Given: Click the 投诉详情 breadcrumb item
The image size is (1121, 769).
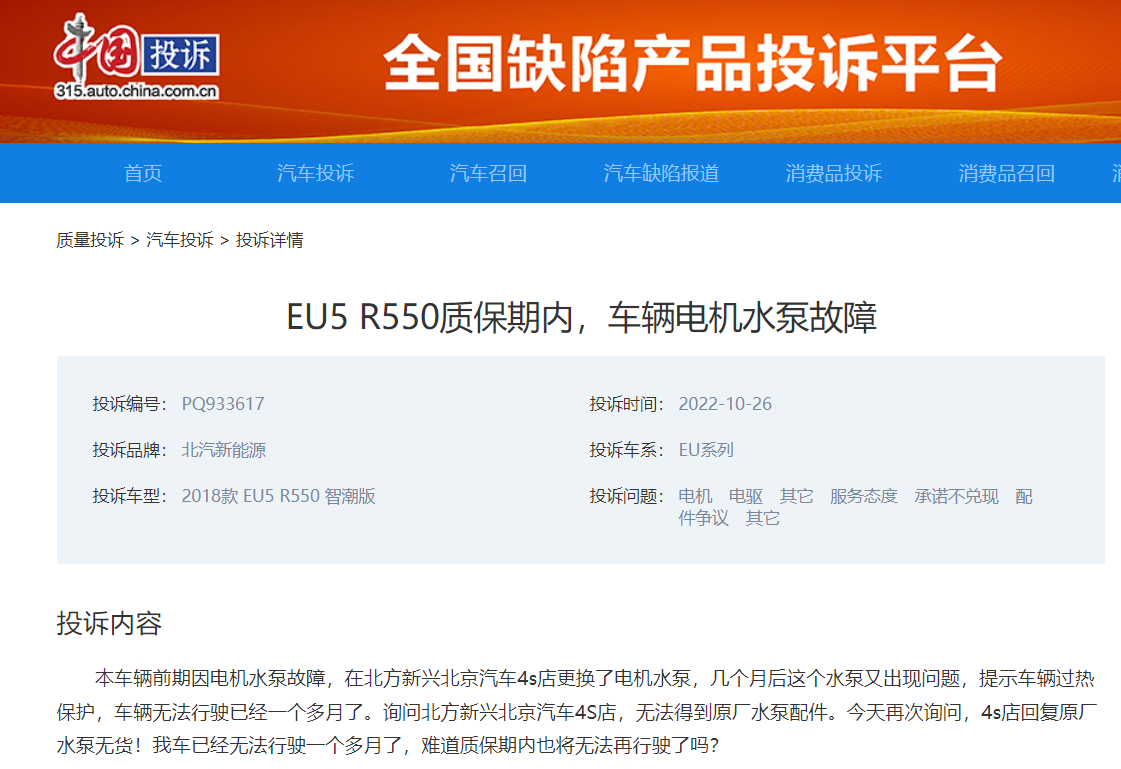Looking at the screenshot, I should (x=270, y=240).
